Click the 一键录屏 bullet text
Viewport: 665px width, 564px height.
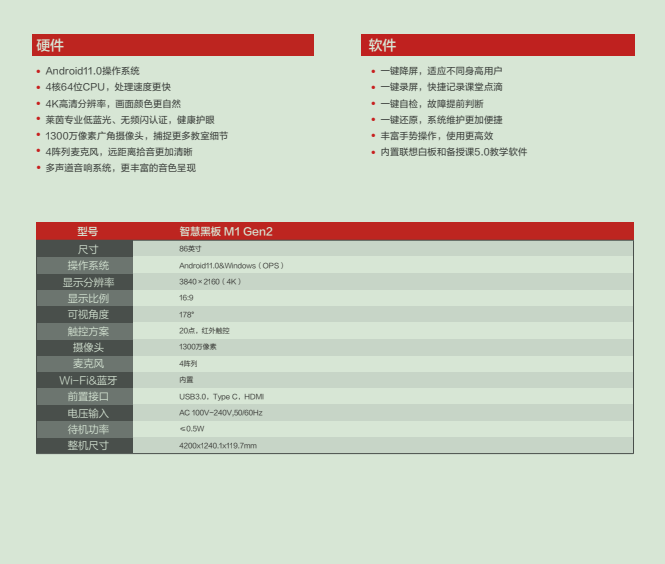pos(441,87)
